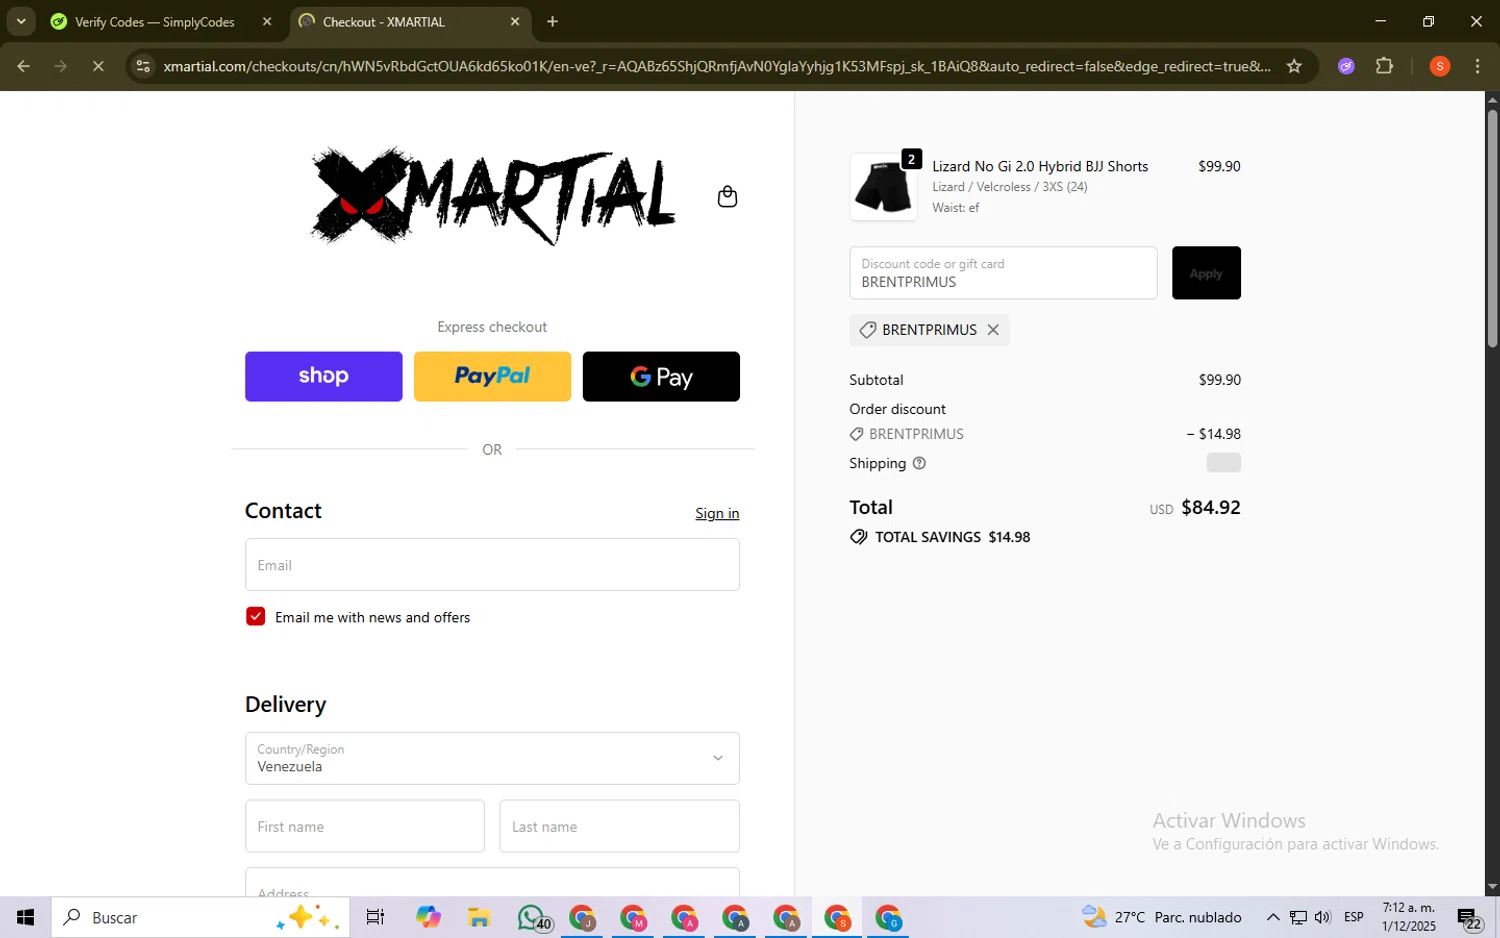The image size is (1500, 938).
Task: Remove the BRENTPRIMUS discount tag
Action: pos(993,330)
